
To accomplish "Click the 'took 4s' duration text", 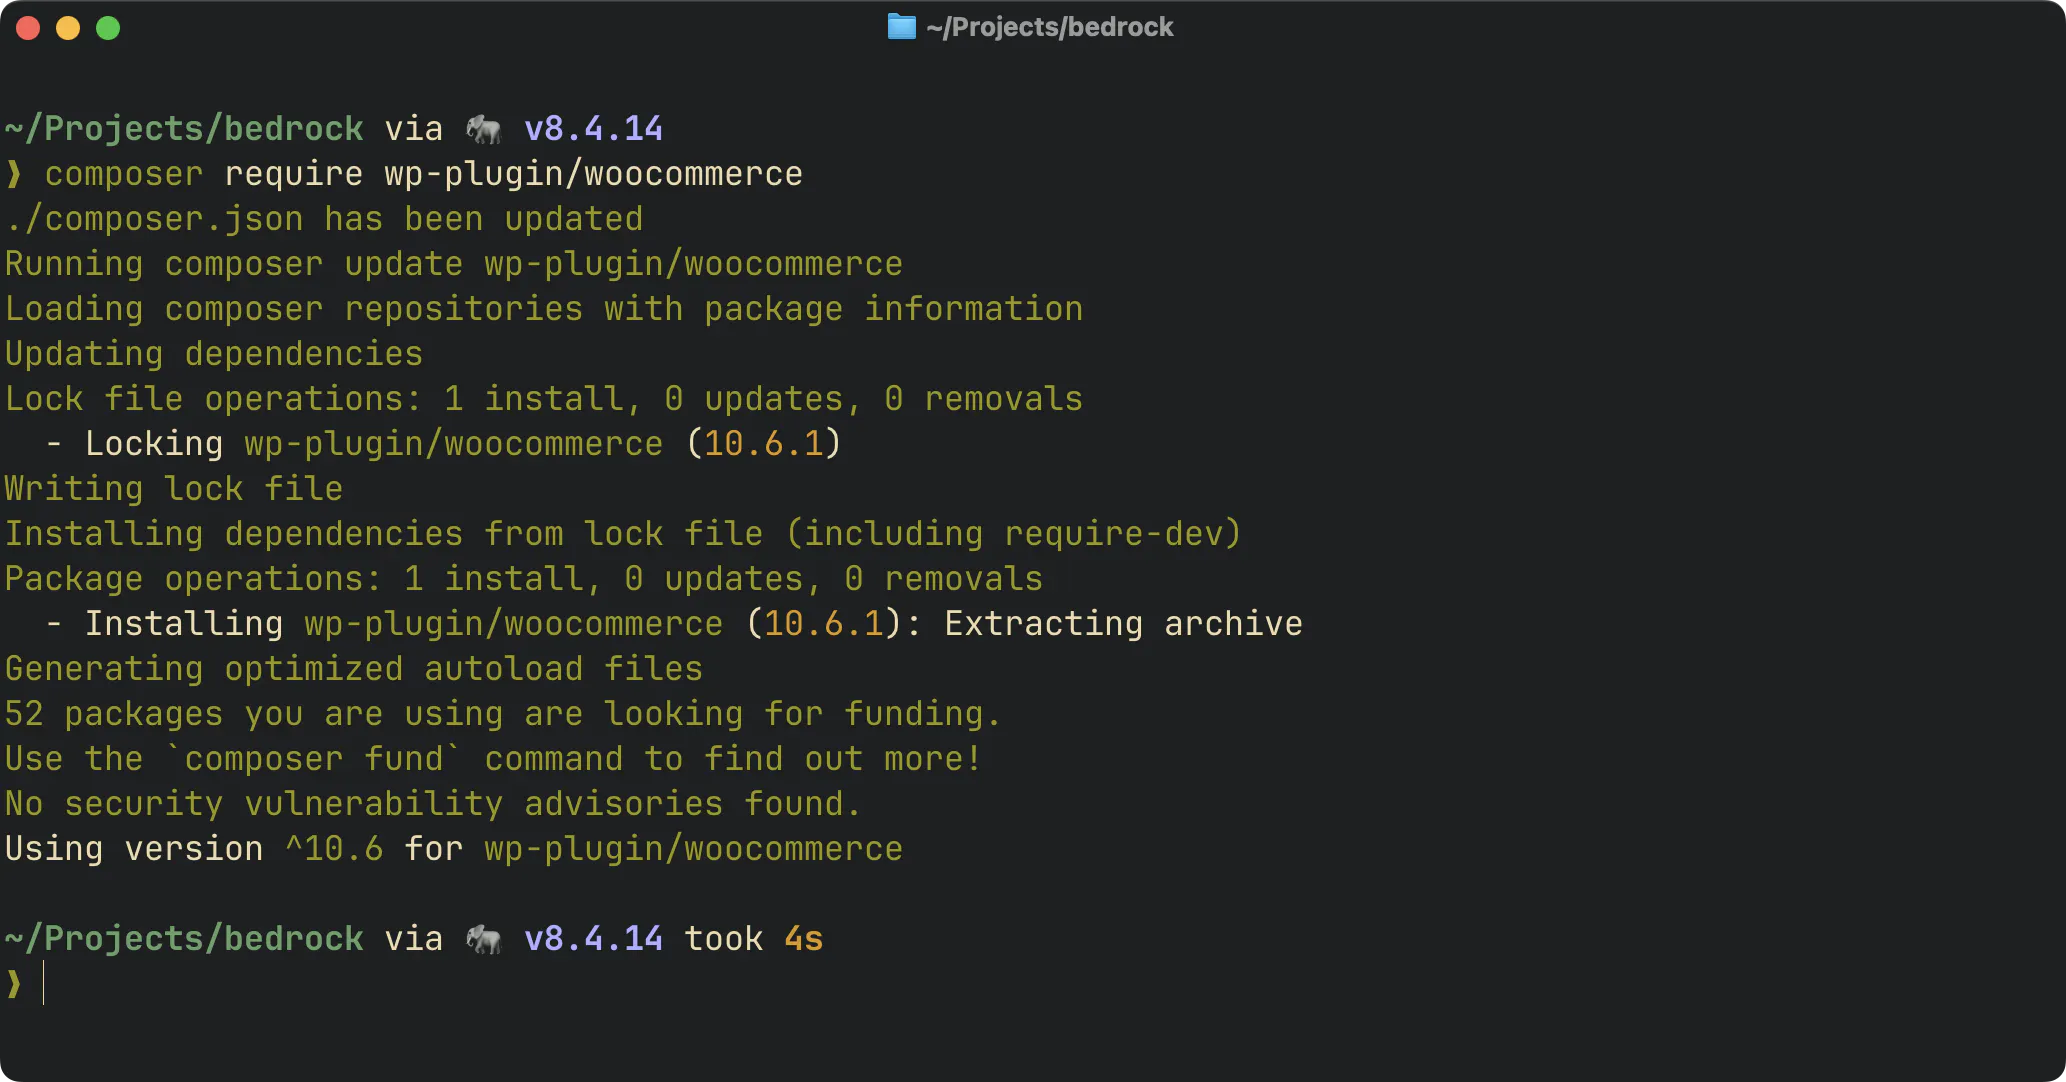I will pos(754,939).
